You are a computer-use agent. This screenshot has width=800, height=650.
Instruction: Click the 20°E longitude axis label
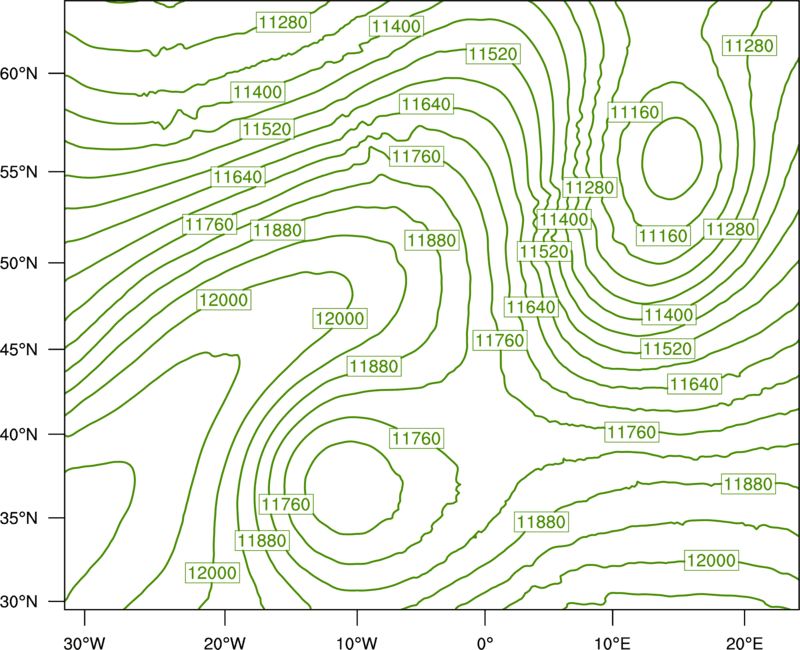pos(744,643)
